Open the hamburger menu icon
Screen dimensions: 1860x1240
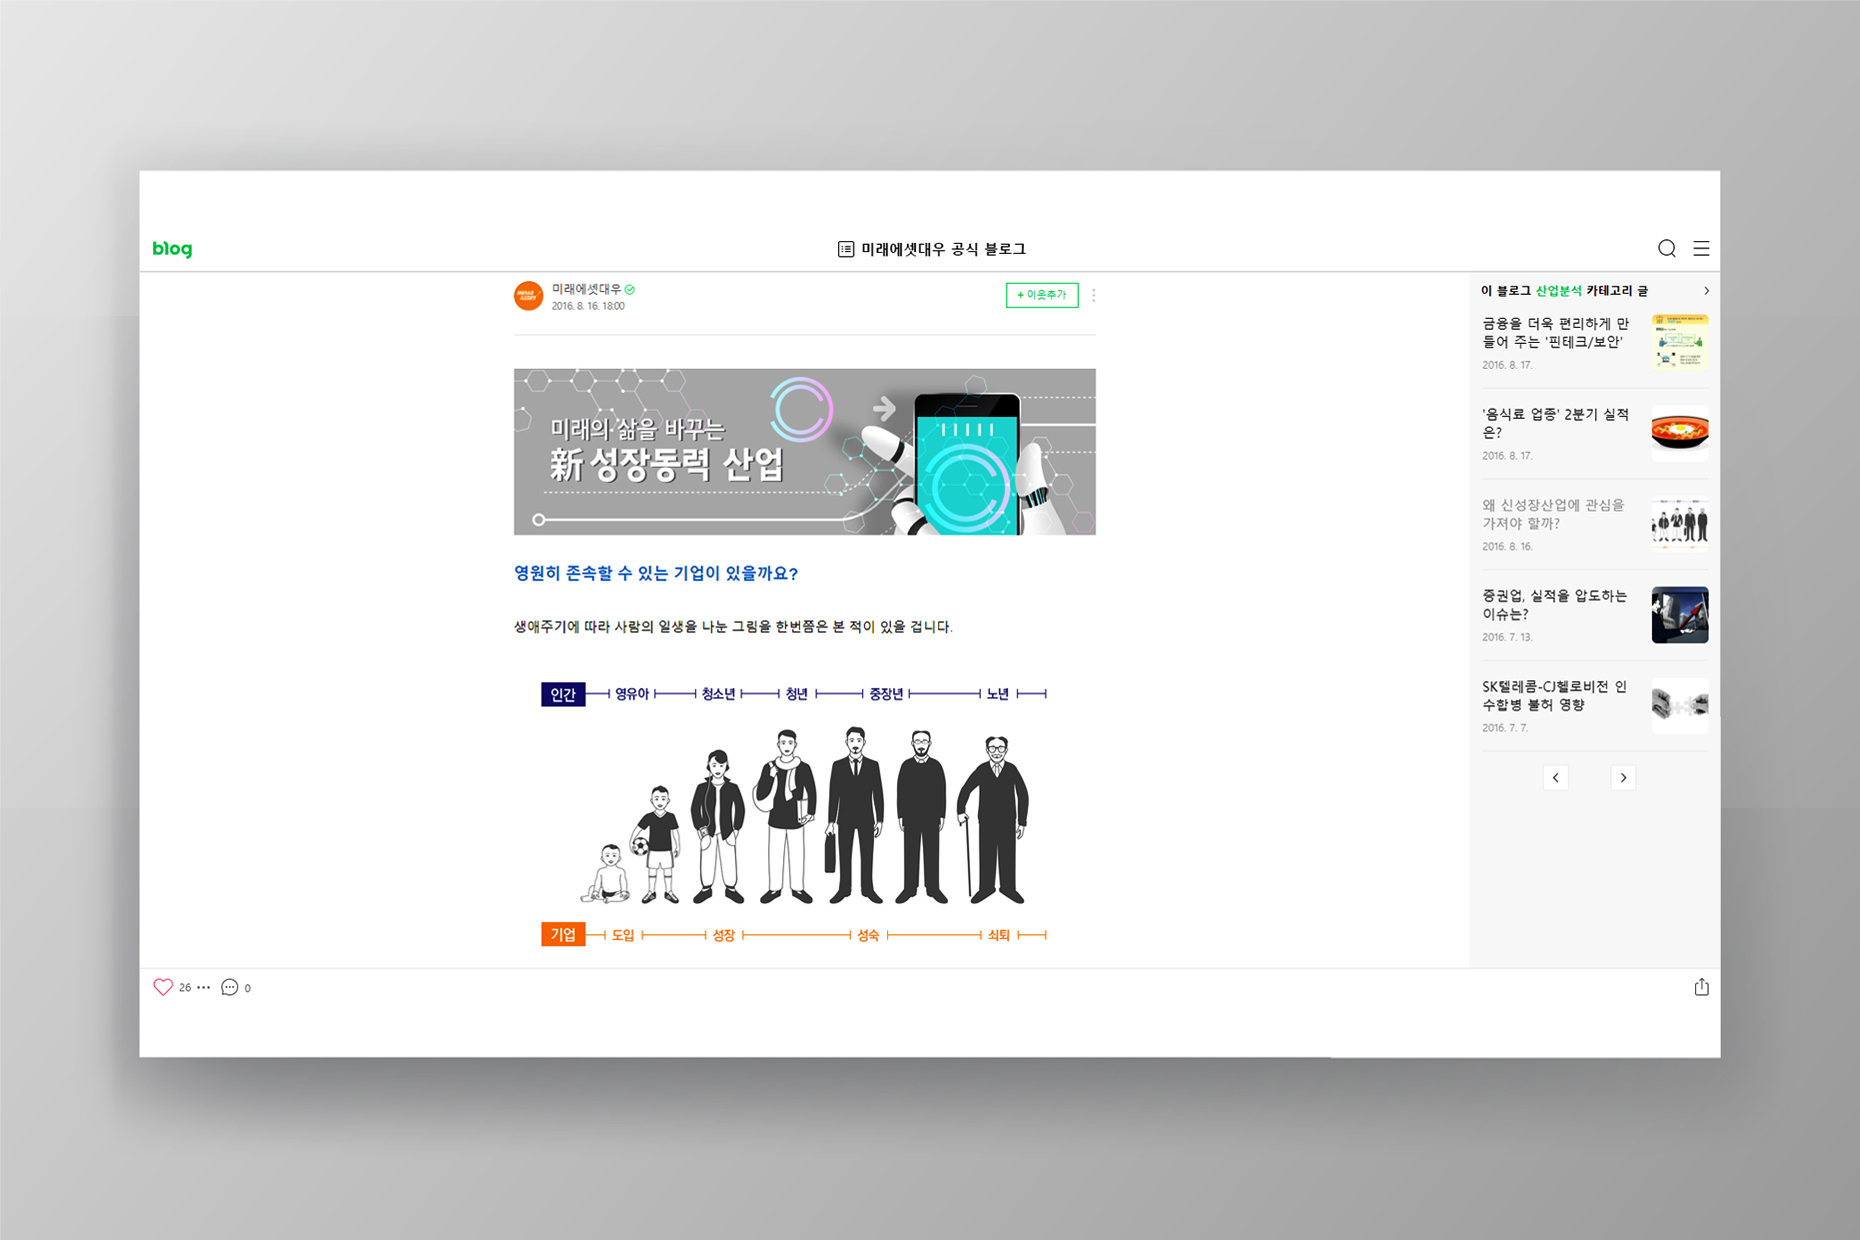click(1701, 249)
